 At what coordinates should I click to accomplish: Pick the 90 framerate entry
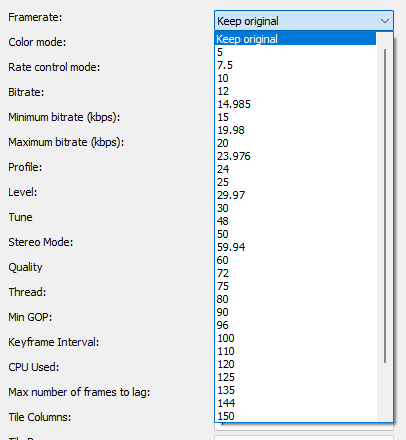(x=295, y=312)
